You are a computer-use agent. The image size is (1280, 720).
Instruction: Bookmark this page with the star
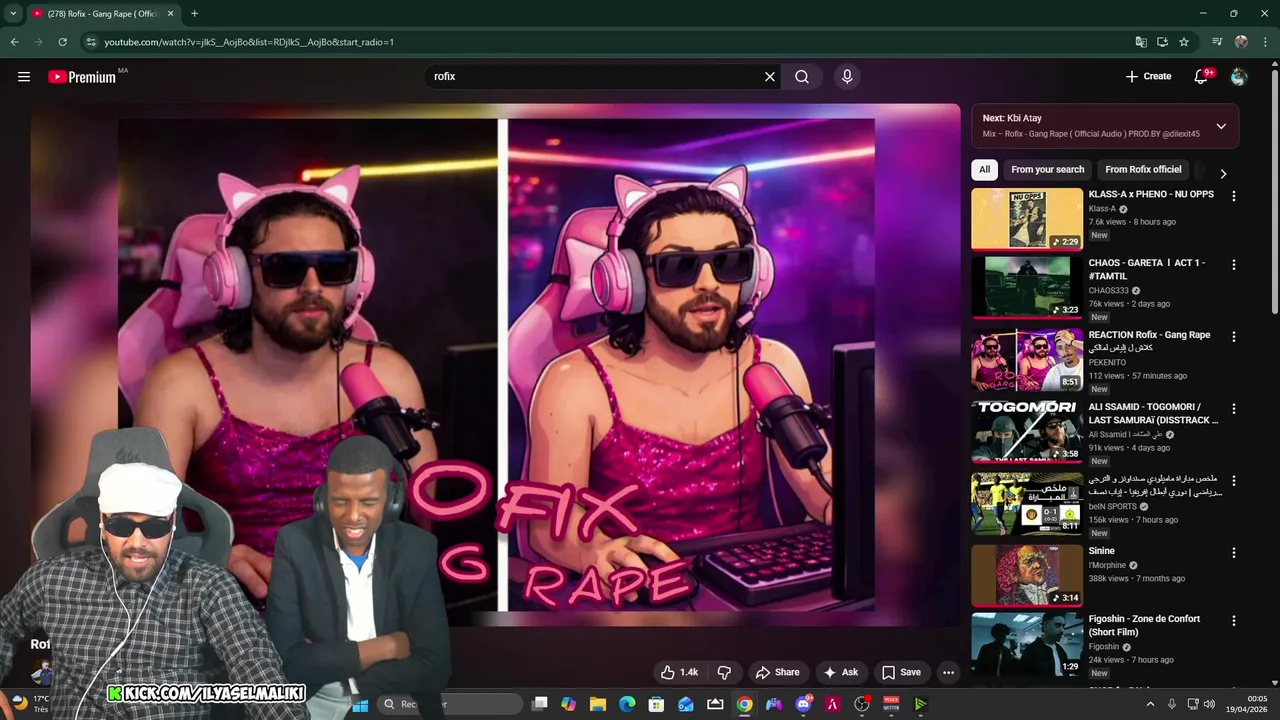tap(1184, 42)
